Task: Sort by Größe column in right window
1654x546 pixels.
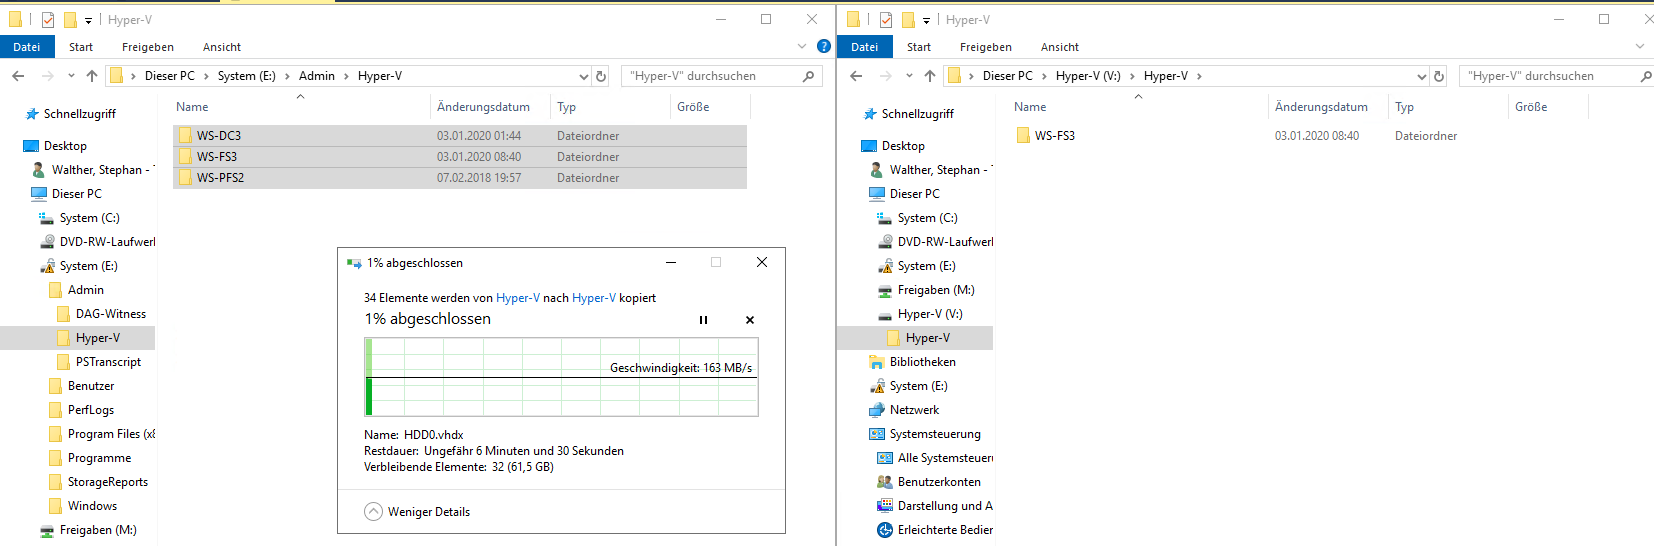Action: [x=1531, y=107]
